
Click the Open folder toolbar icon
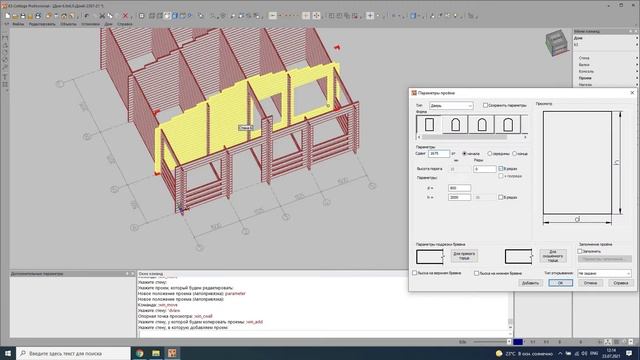click(15, 16)
